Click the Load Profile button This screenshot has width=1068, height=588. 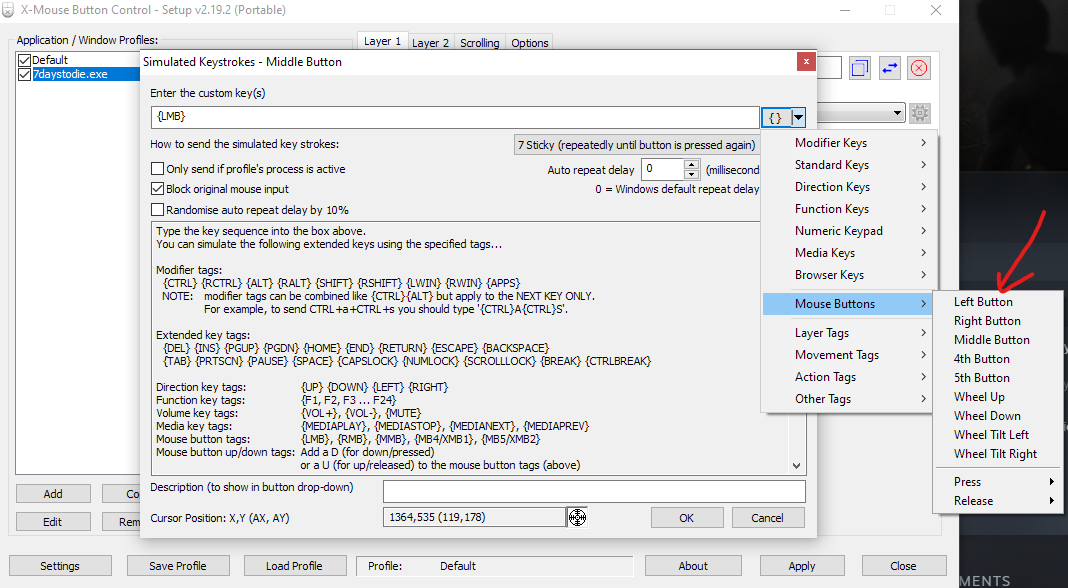[x=294, y=566]
